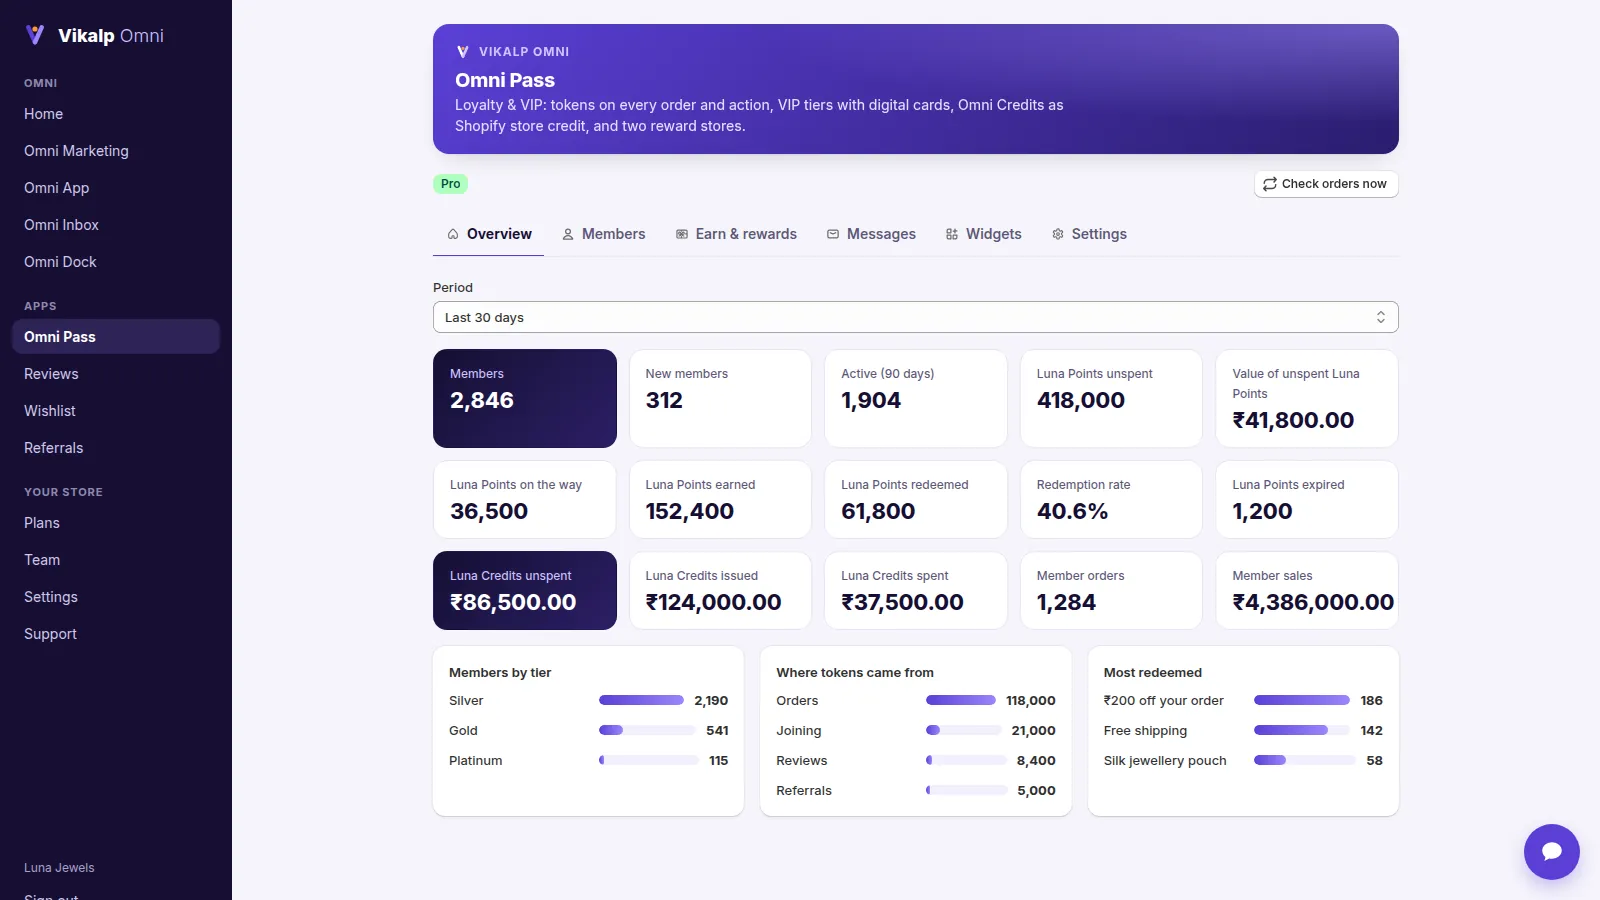The height and width of the screenshot is (900, 1600).
Task: Click the Members tab person icon
Action: (x=568, y=234)
